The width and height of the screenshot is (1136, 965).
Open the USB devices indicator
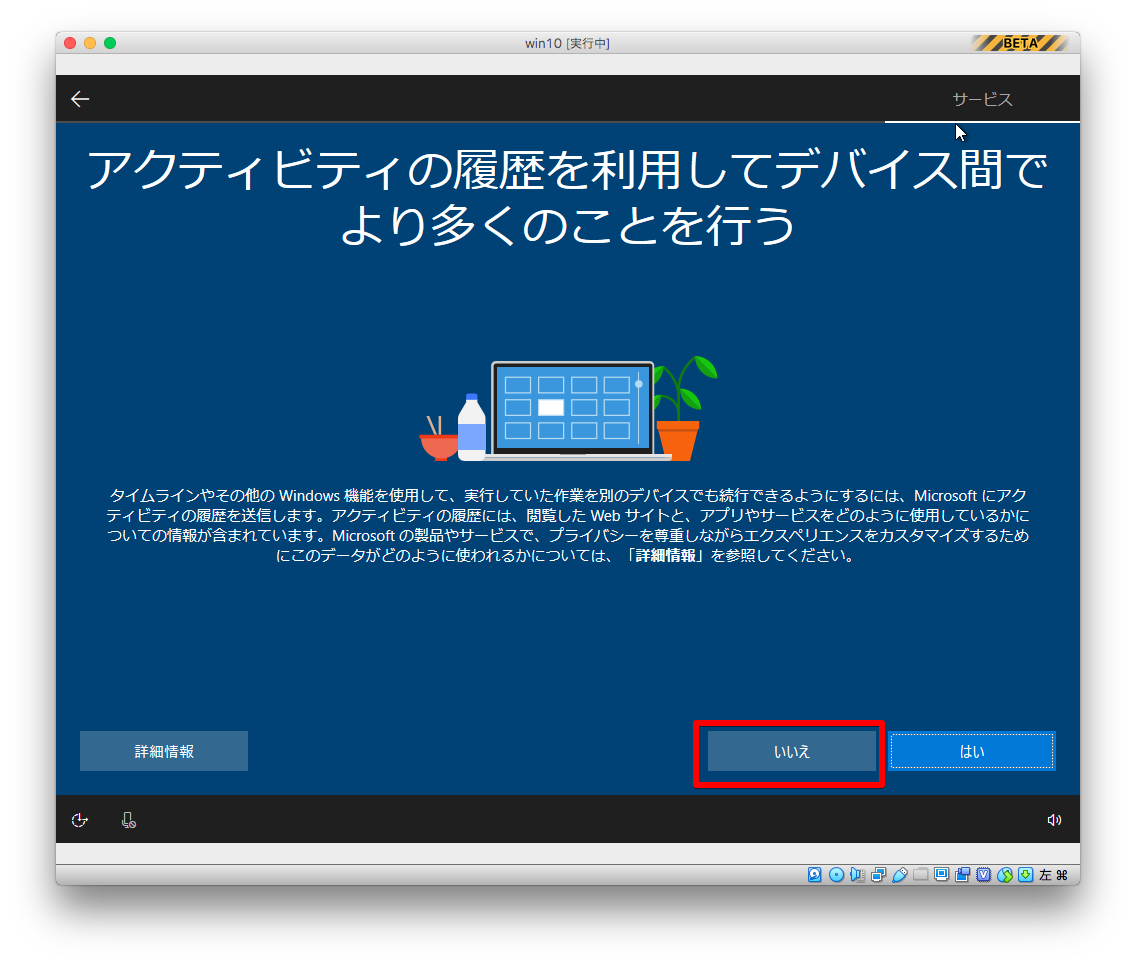coord(899,875)
